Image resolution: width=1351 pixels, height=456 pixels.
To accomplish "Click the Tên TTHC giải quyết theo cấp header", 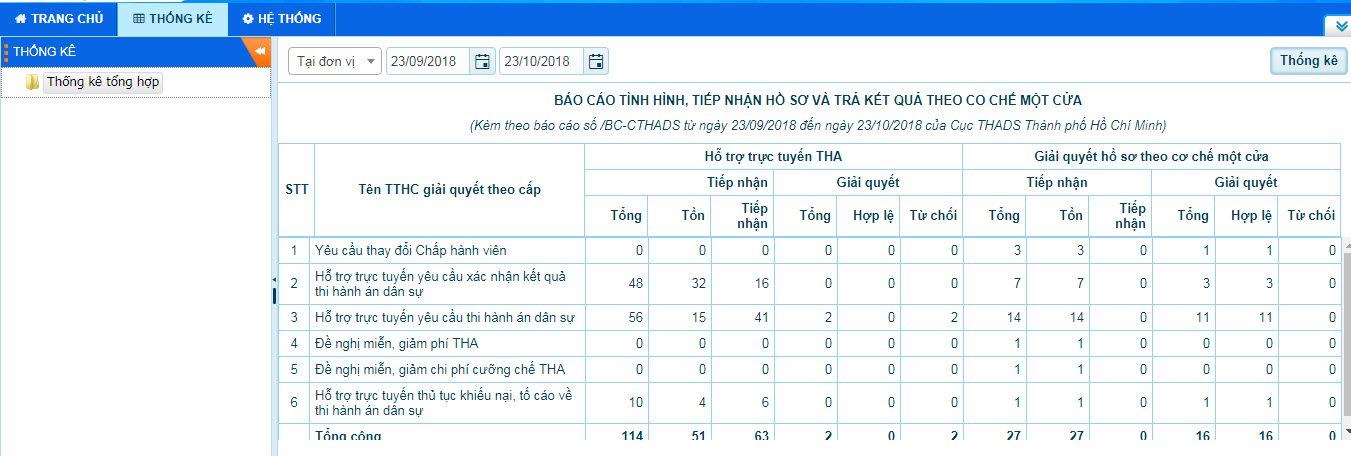I will [448, 189].
